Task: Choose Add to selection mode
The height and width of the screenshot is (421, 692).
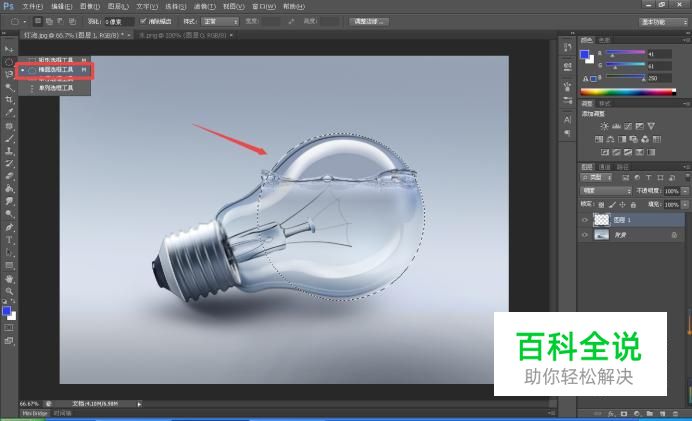Action: (49, 21)
